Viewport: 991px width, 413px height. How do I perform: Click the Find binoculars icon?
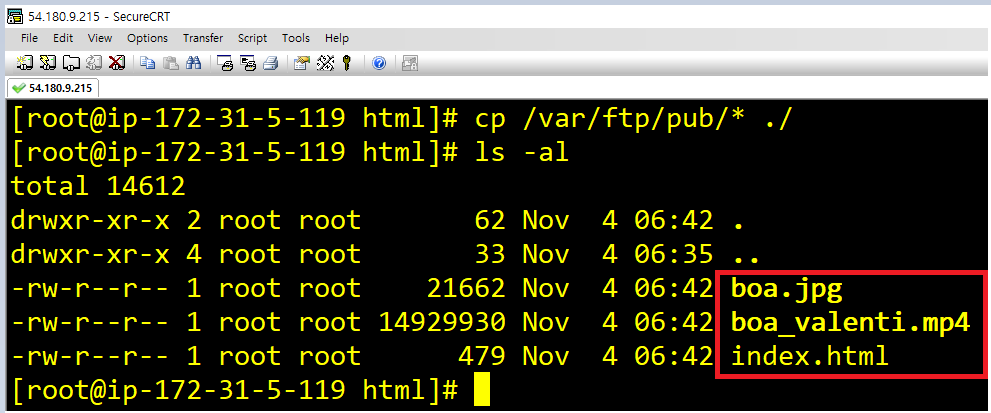pos(193,63)
